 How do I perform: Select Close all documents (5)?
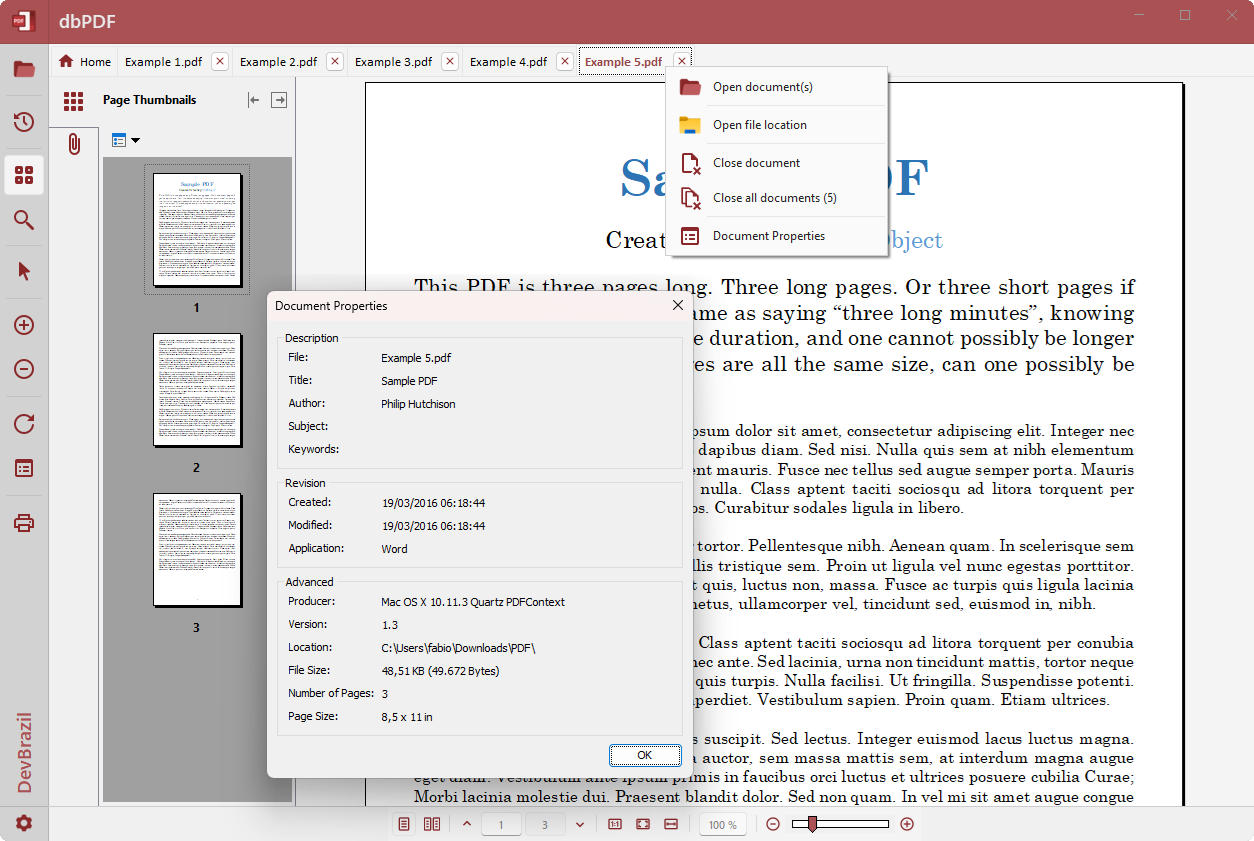777,198
